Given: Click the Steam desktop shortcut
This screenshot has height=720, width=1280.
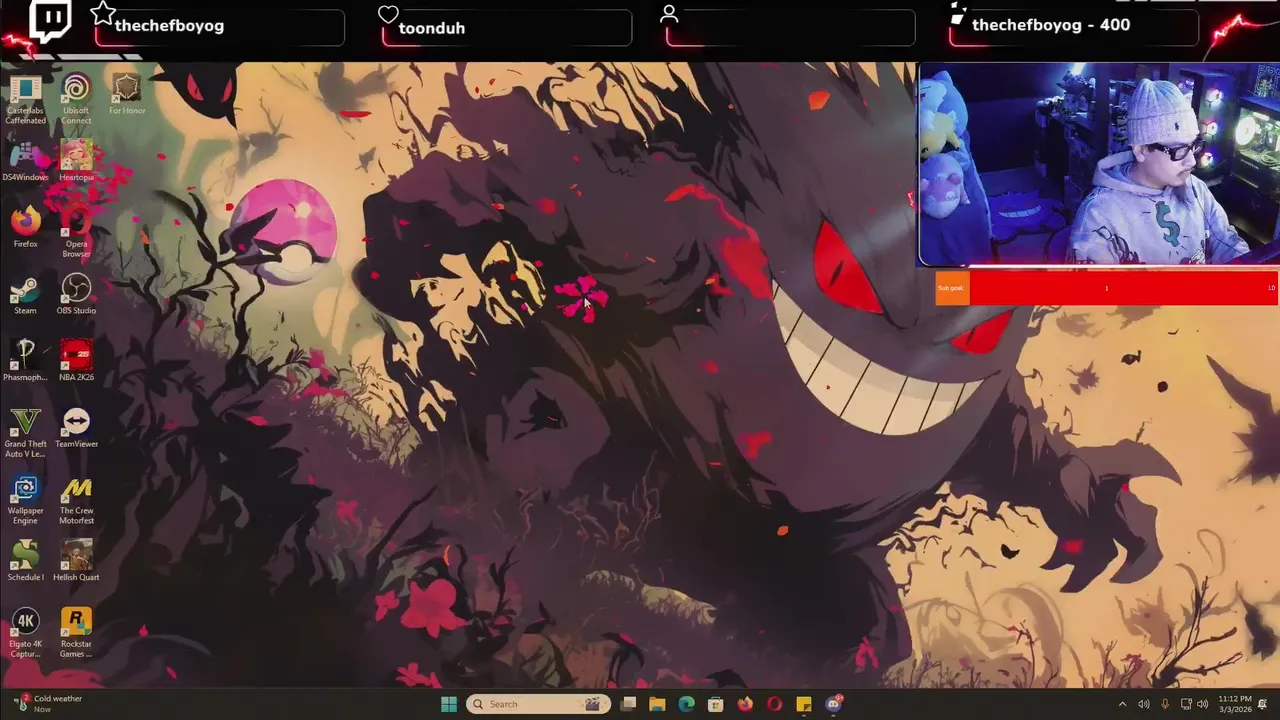Looking at the screenshot, I should click(25, 295).
